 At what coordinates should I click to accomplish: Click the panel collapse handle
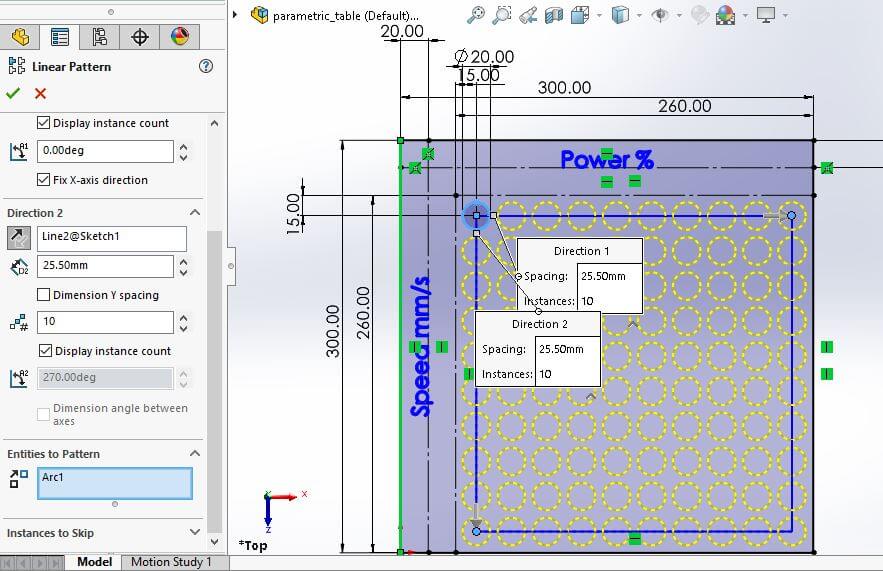(231, 266)
